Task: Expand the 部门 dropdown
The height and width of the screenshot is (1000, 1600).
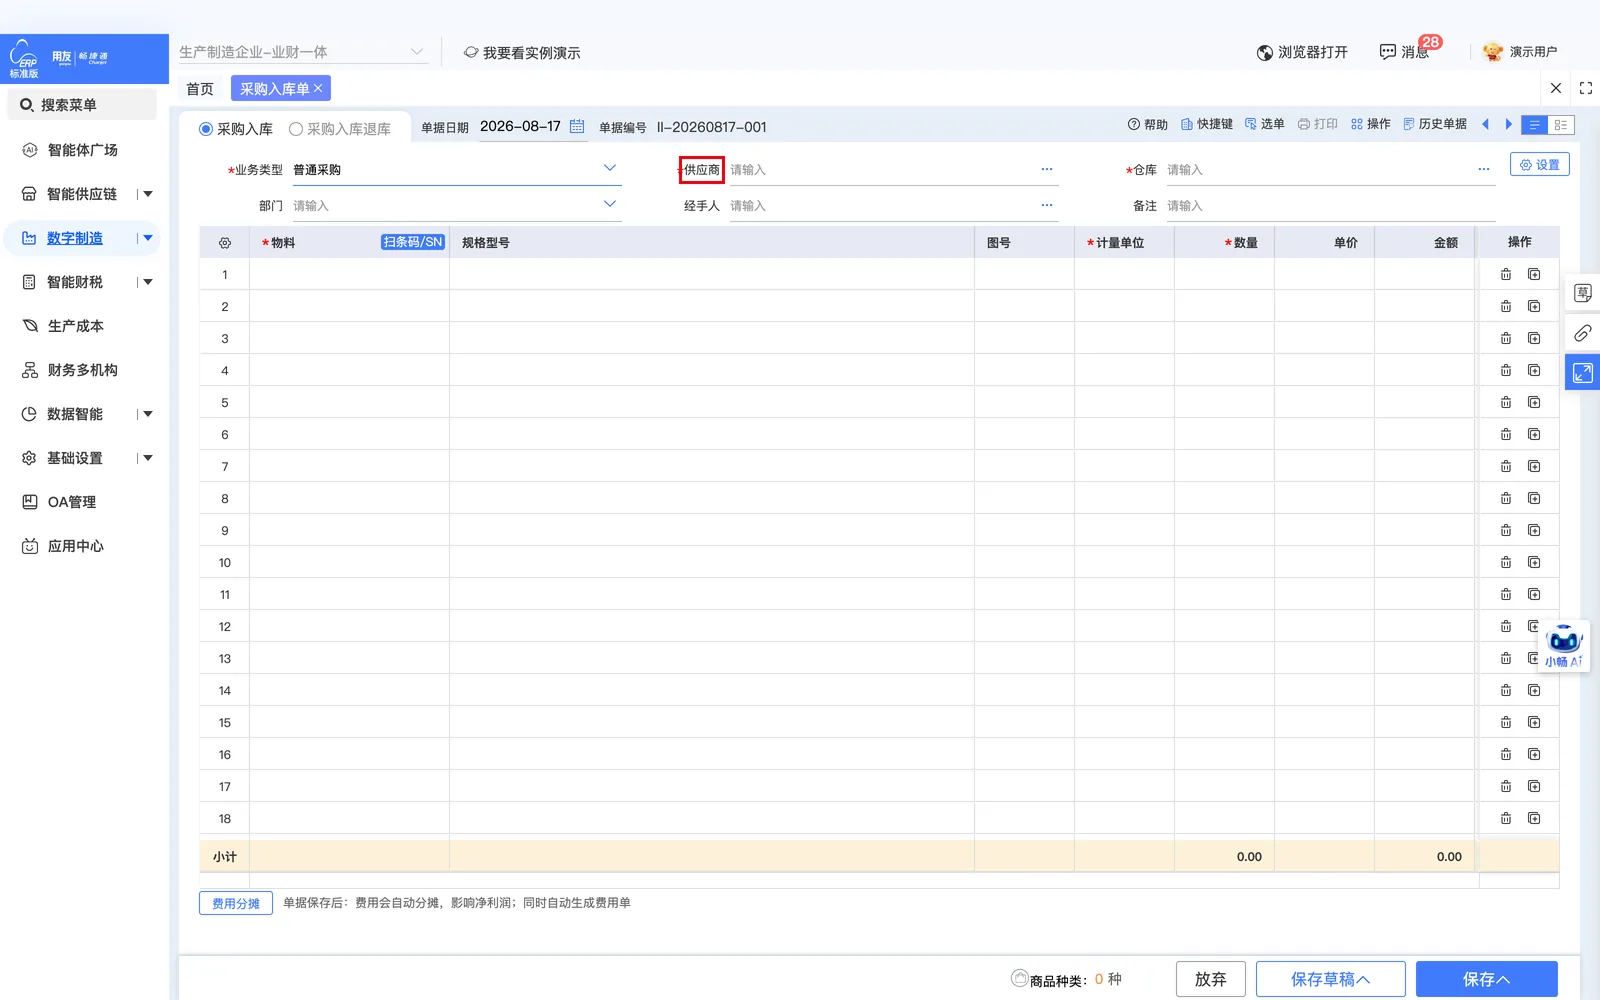Action: 610,205
